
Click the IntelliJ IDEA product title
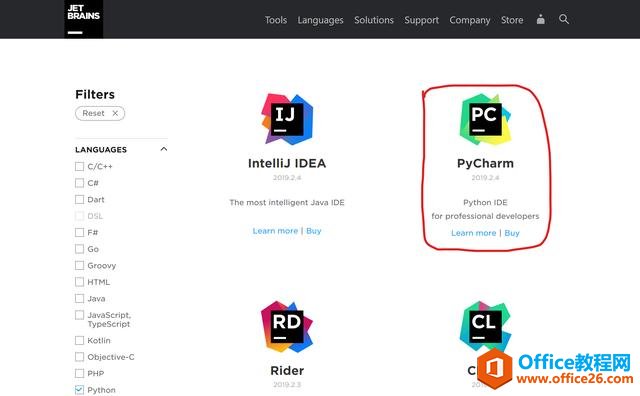click(287, 163)
